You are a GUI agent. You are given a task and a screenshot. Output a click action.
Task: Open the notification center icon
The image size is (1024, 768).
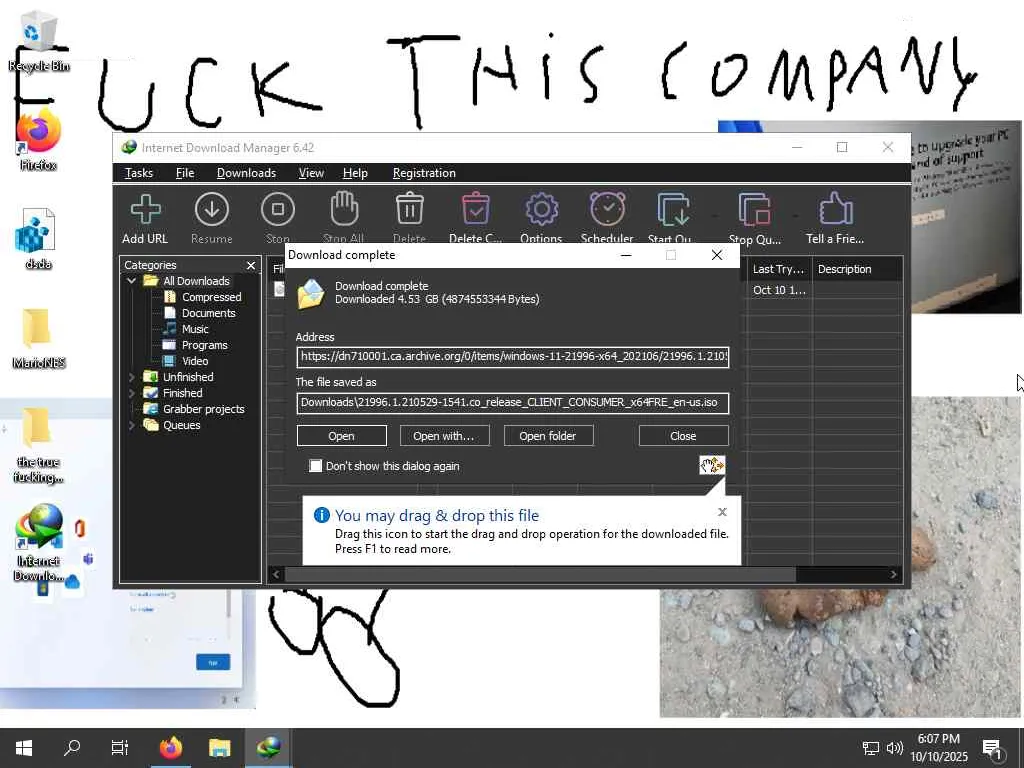tap(992, 748)
